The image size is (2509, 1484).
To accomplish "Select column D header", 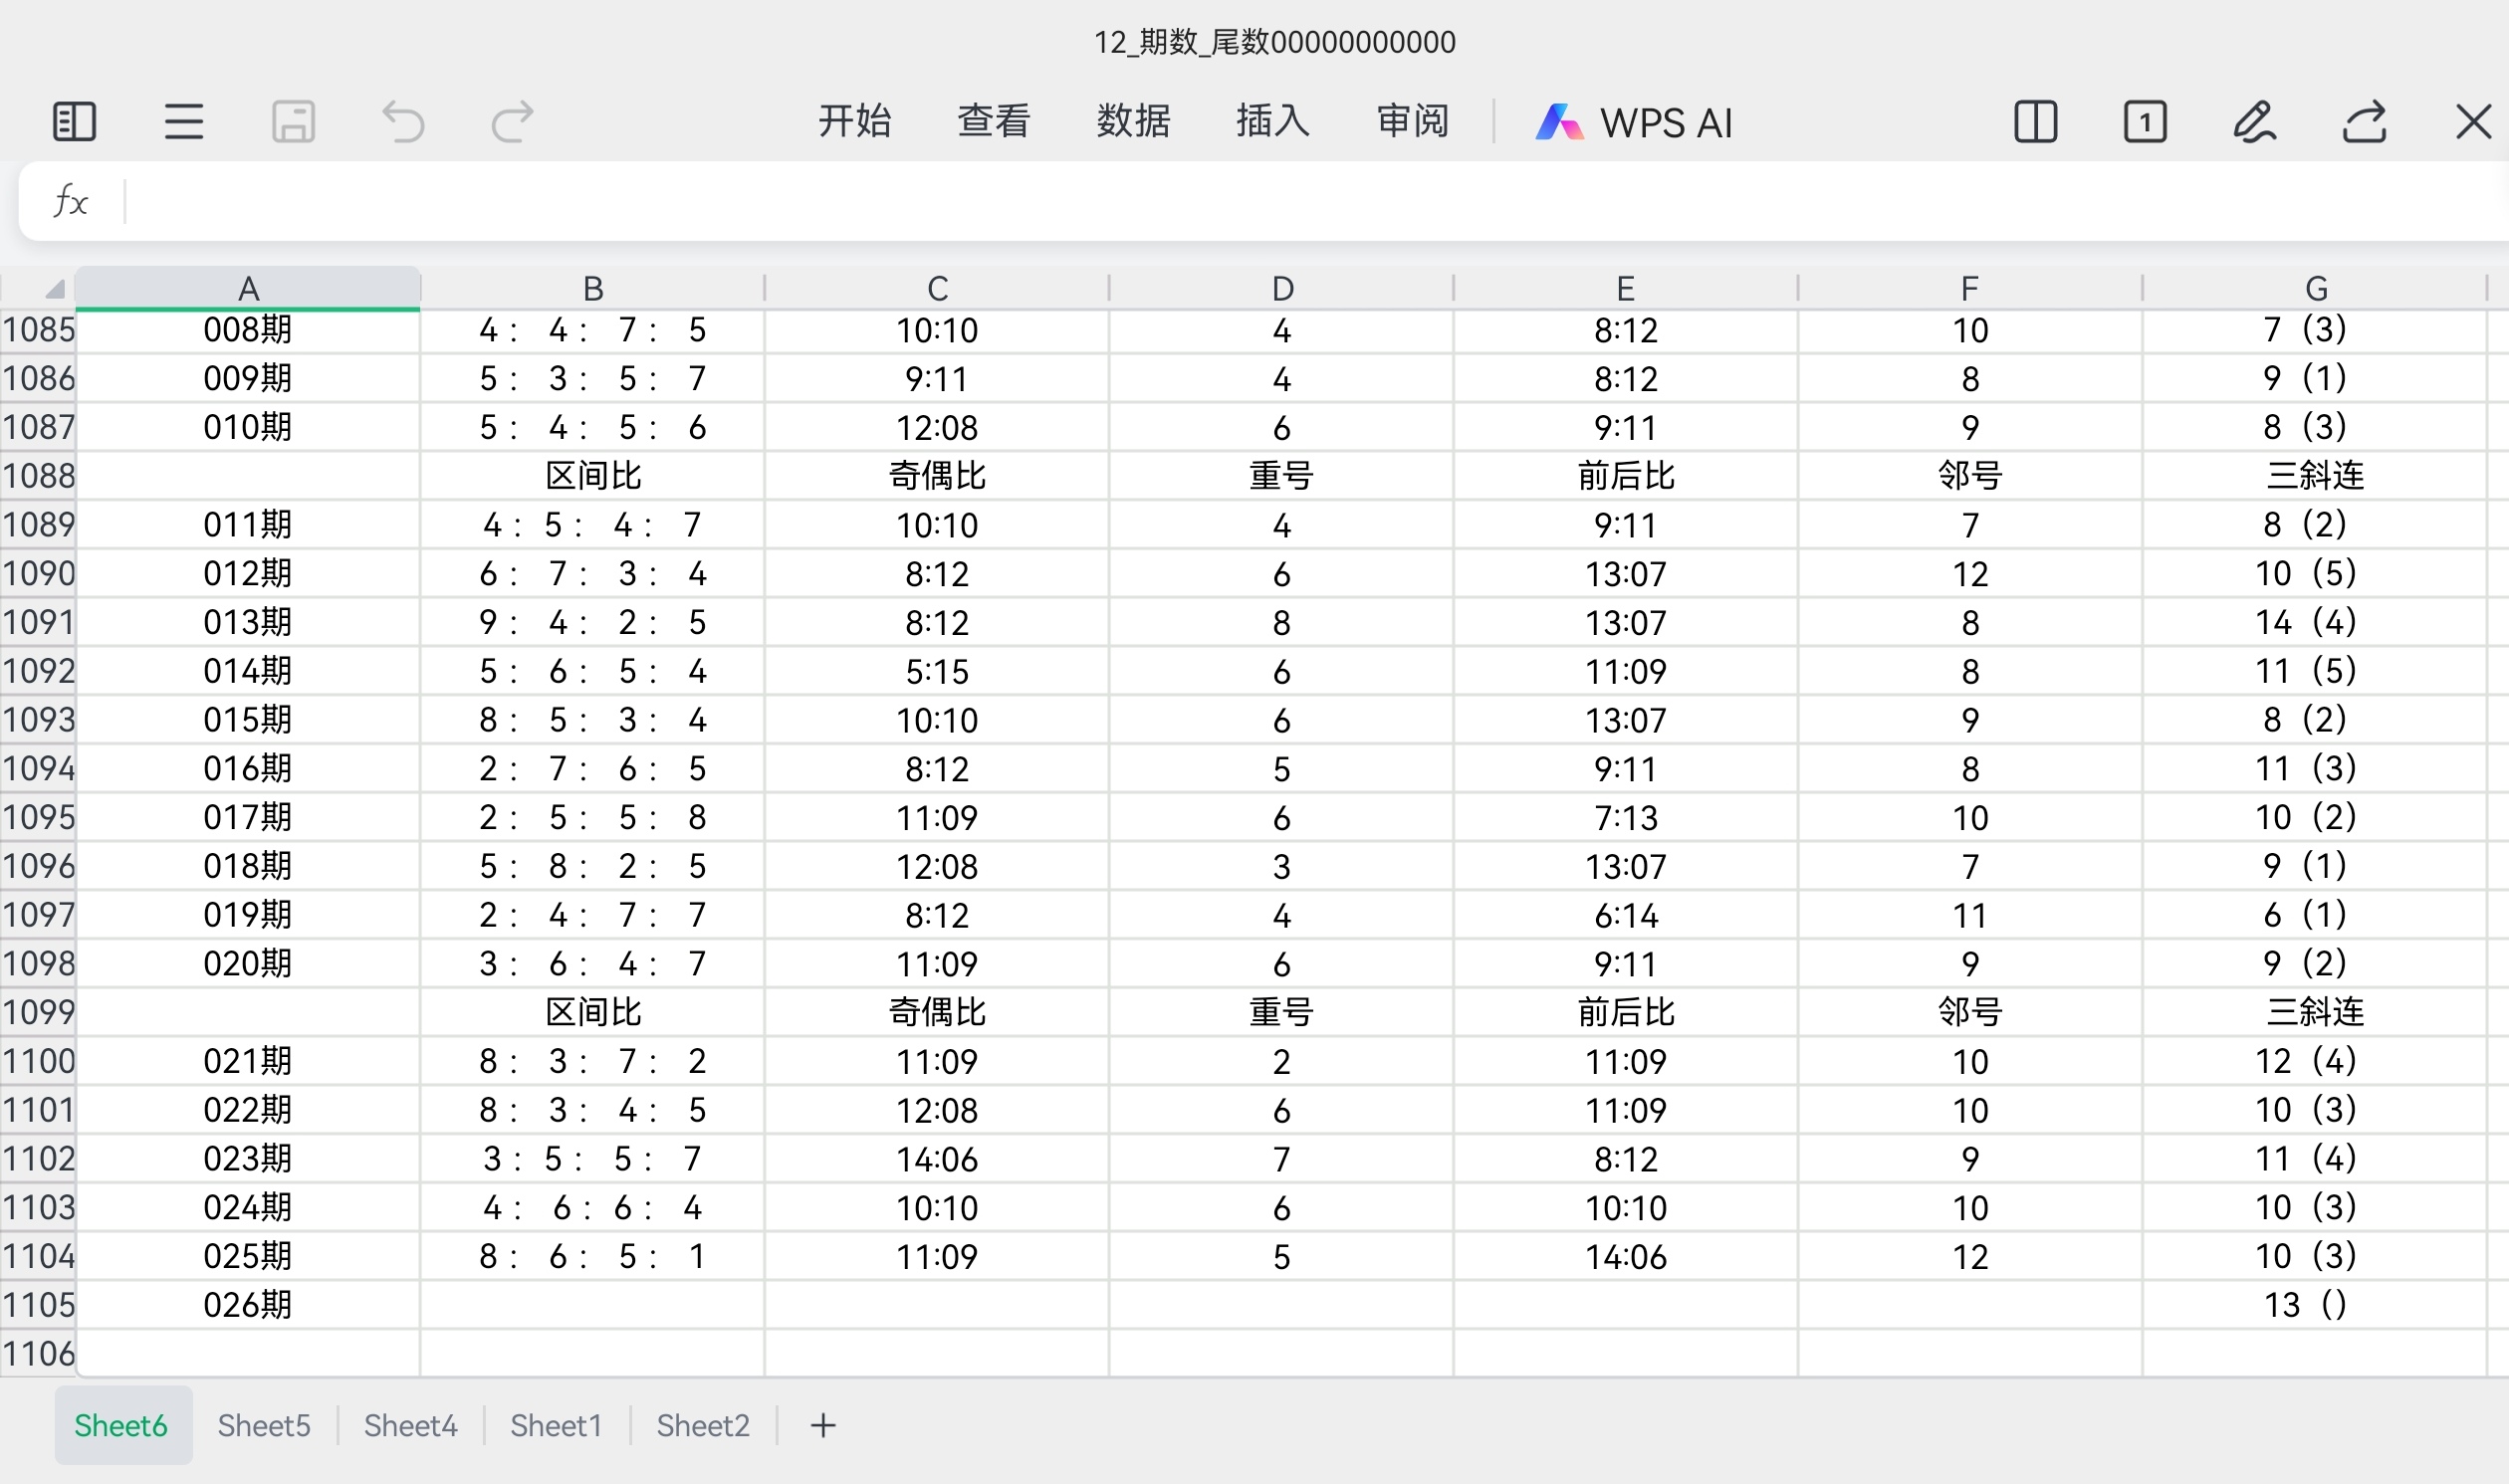I will tap(1282, 289).
